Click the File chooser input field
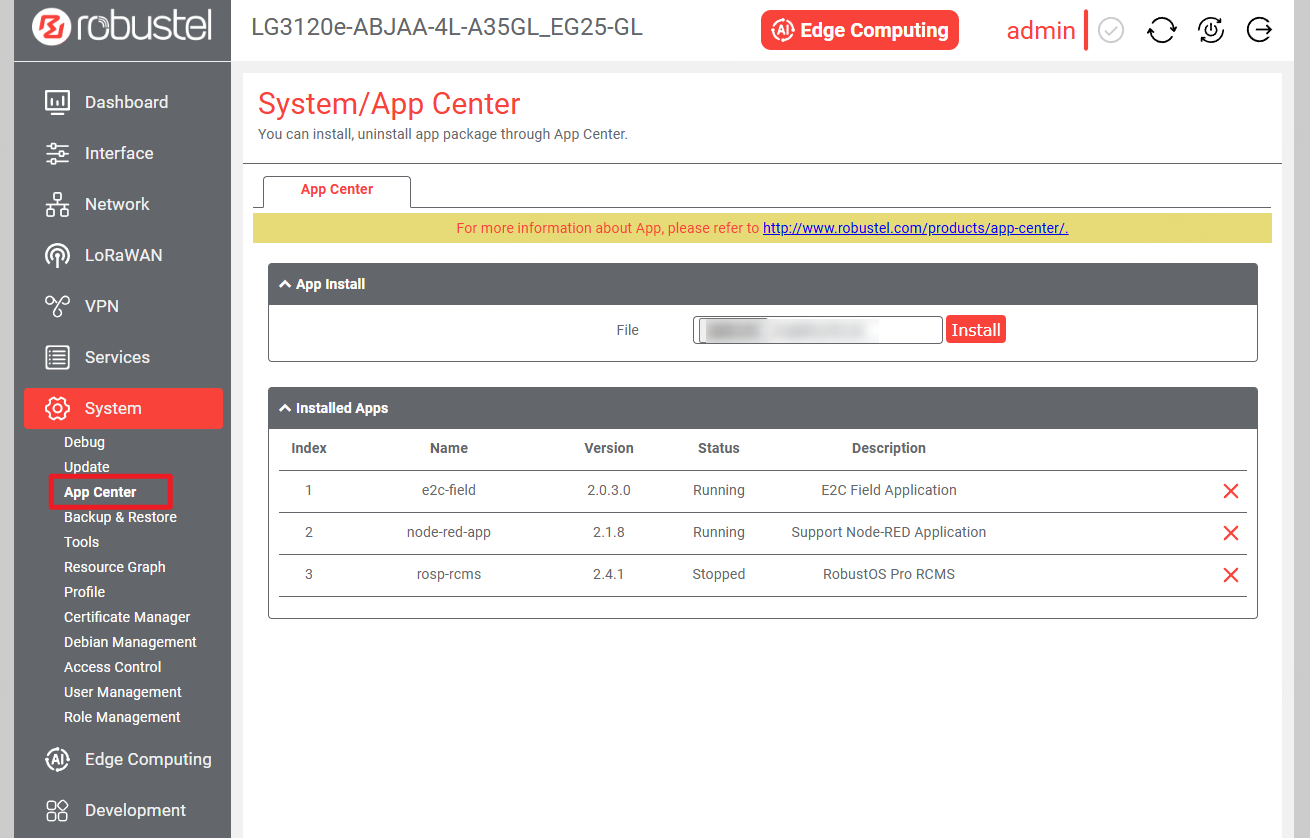 pos(818,330)
